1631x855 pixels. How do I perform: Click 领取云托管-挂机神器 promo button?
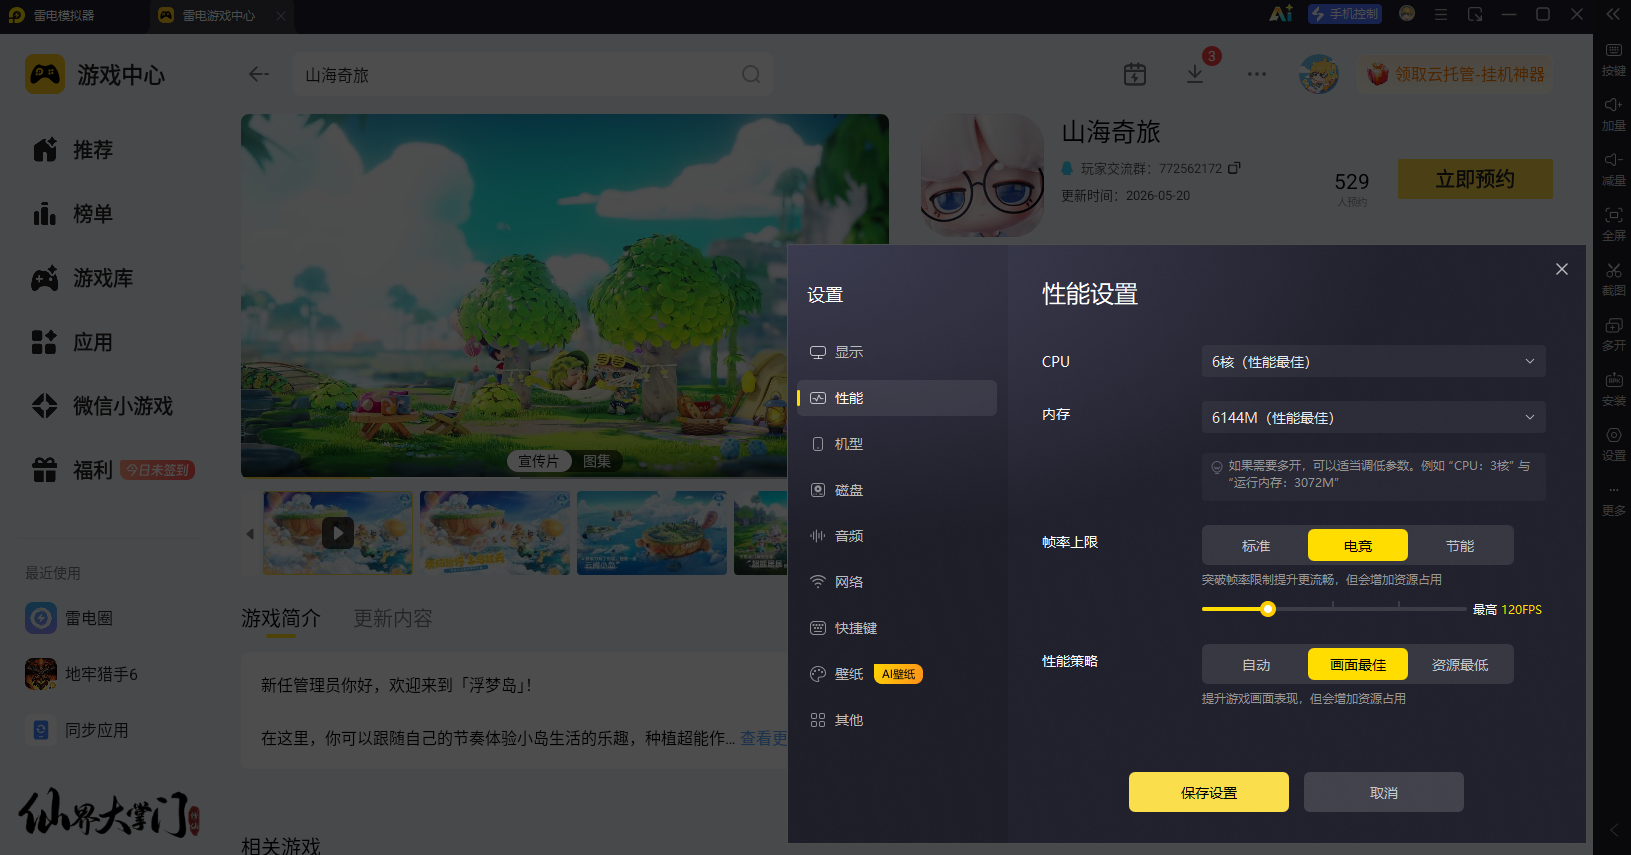pos(1456,74)
